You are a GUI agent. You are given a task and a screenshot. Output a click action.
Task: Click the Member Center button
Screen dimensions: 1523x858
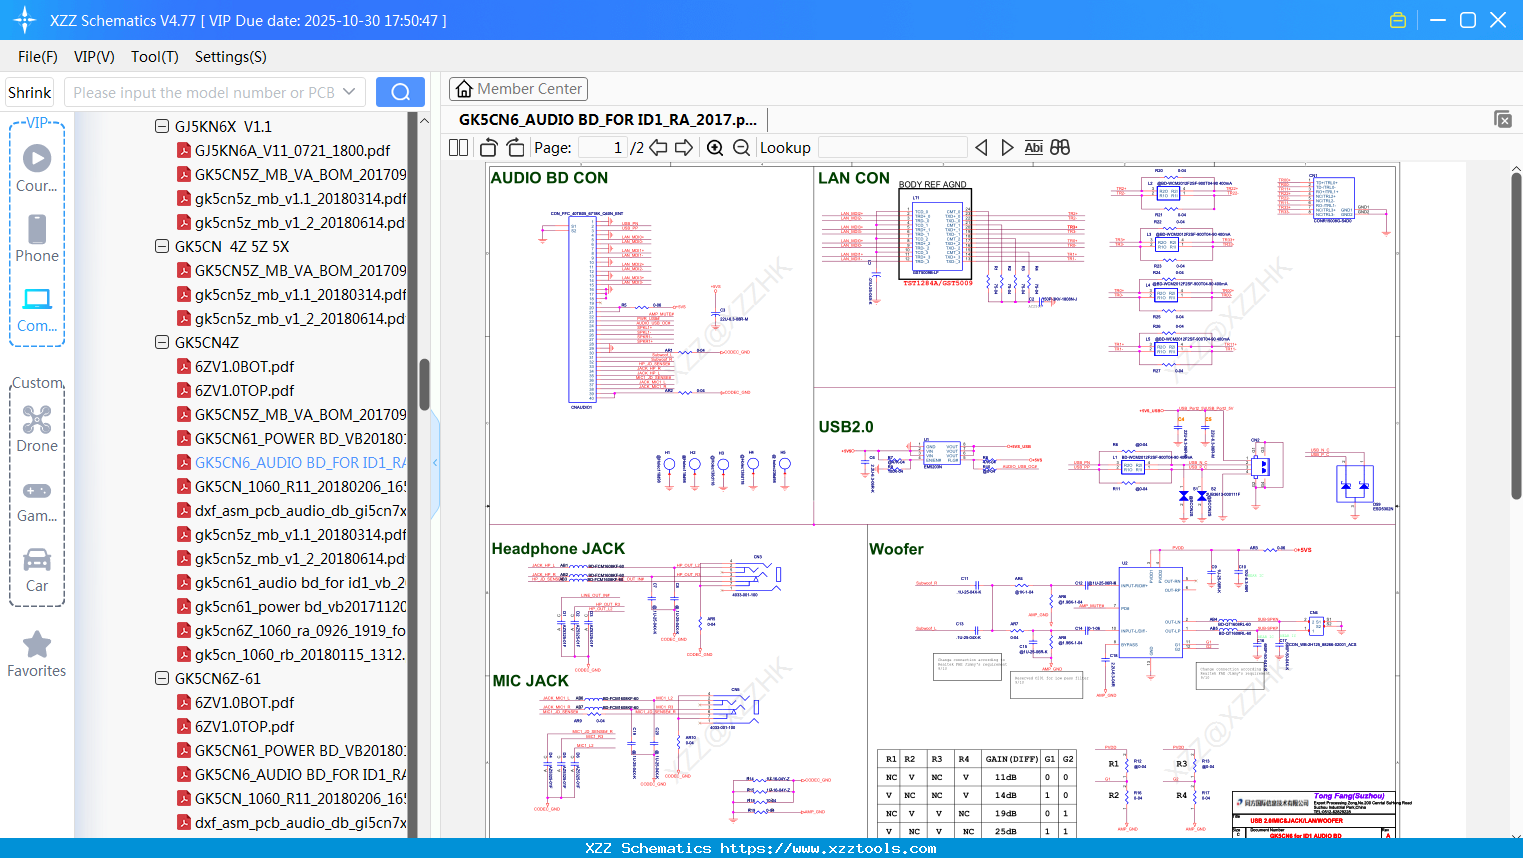[x=518, y=89]
